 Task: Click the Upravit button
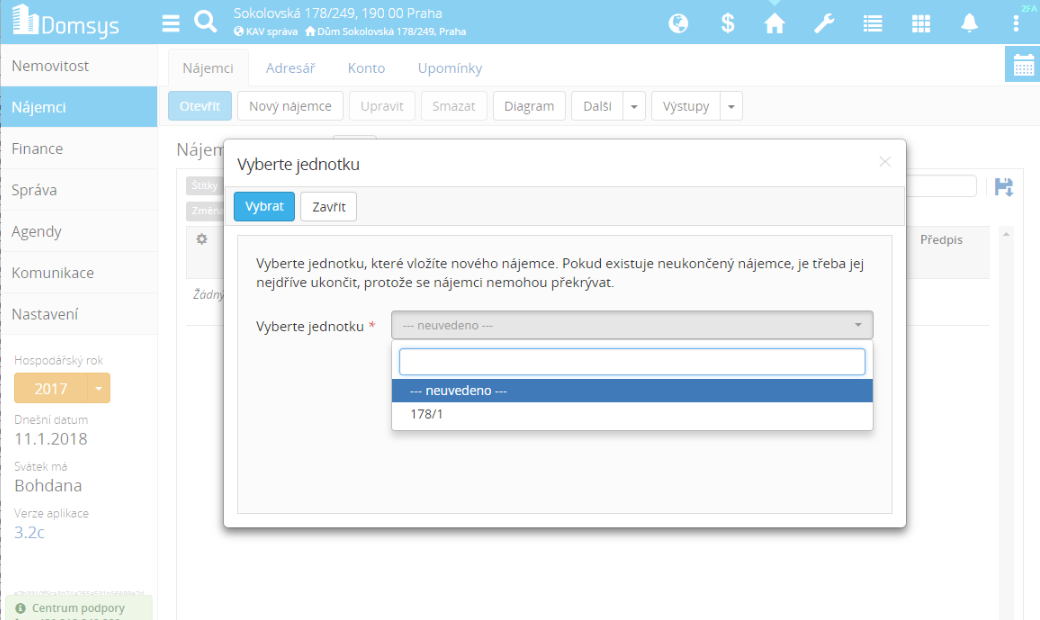381,106
